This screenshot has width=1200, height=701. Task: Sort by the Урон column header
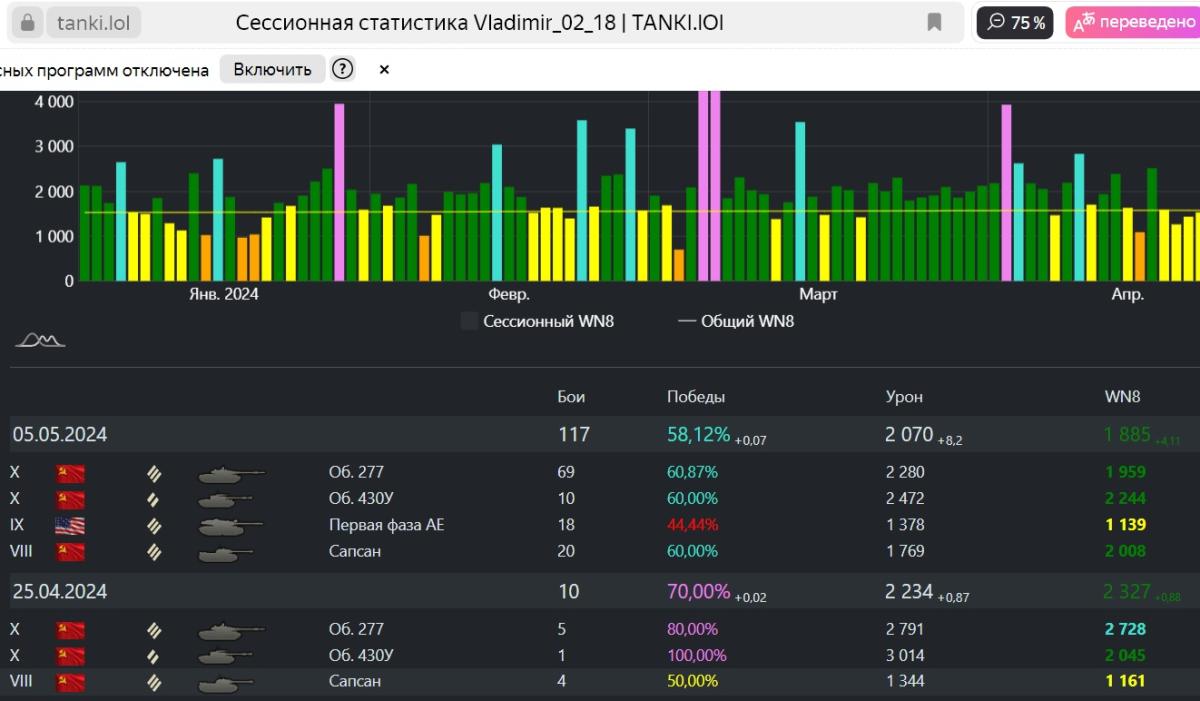click(x=904, y=397)
